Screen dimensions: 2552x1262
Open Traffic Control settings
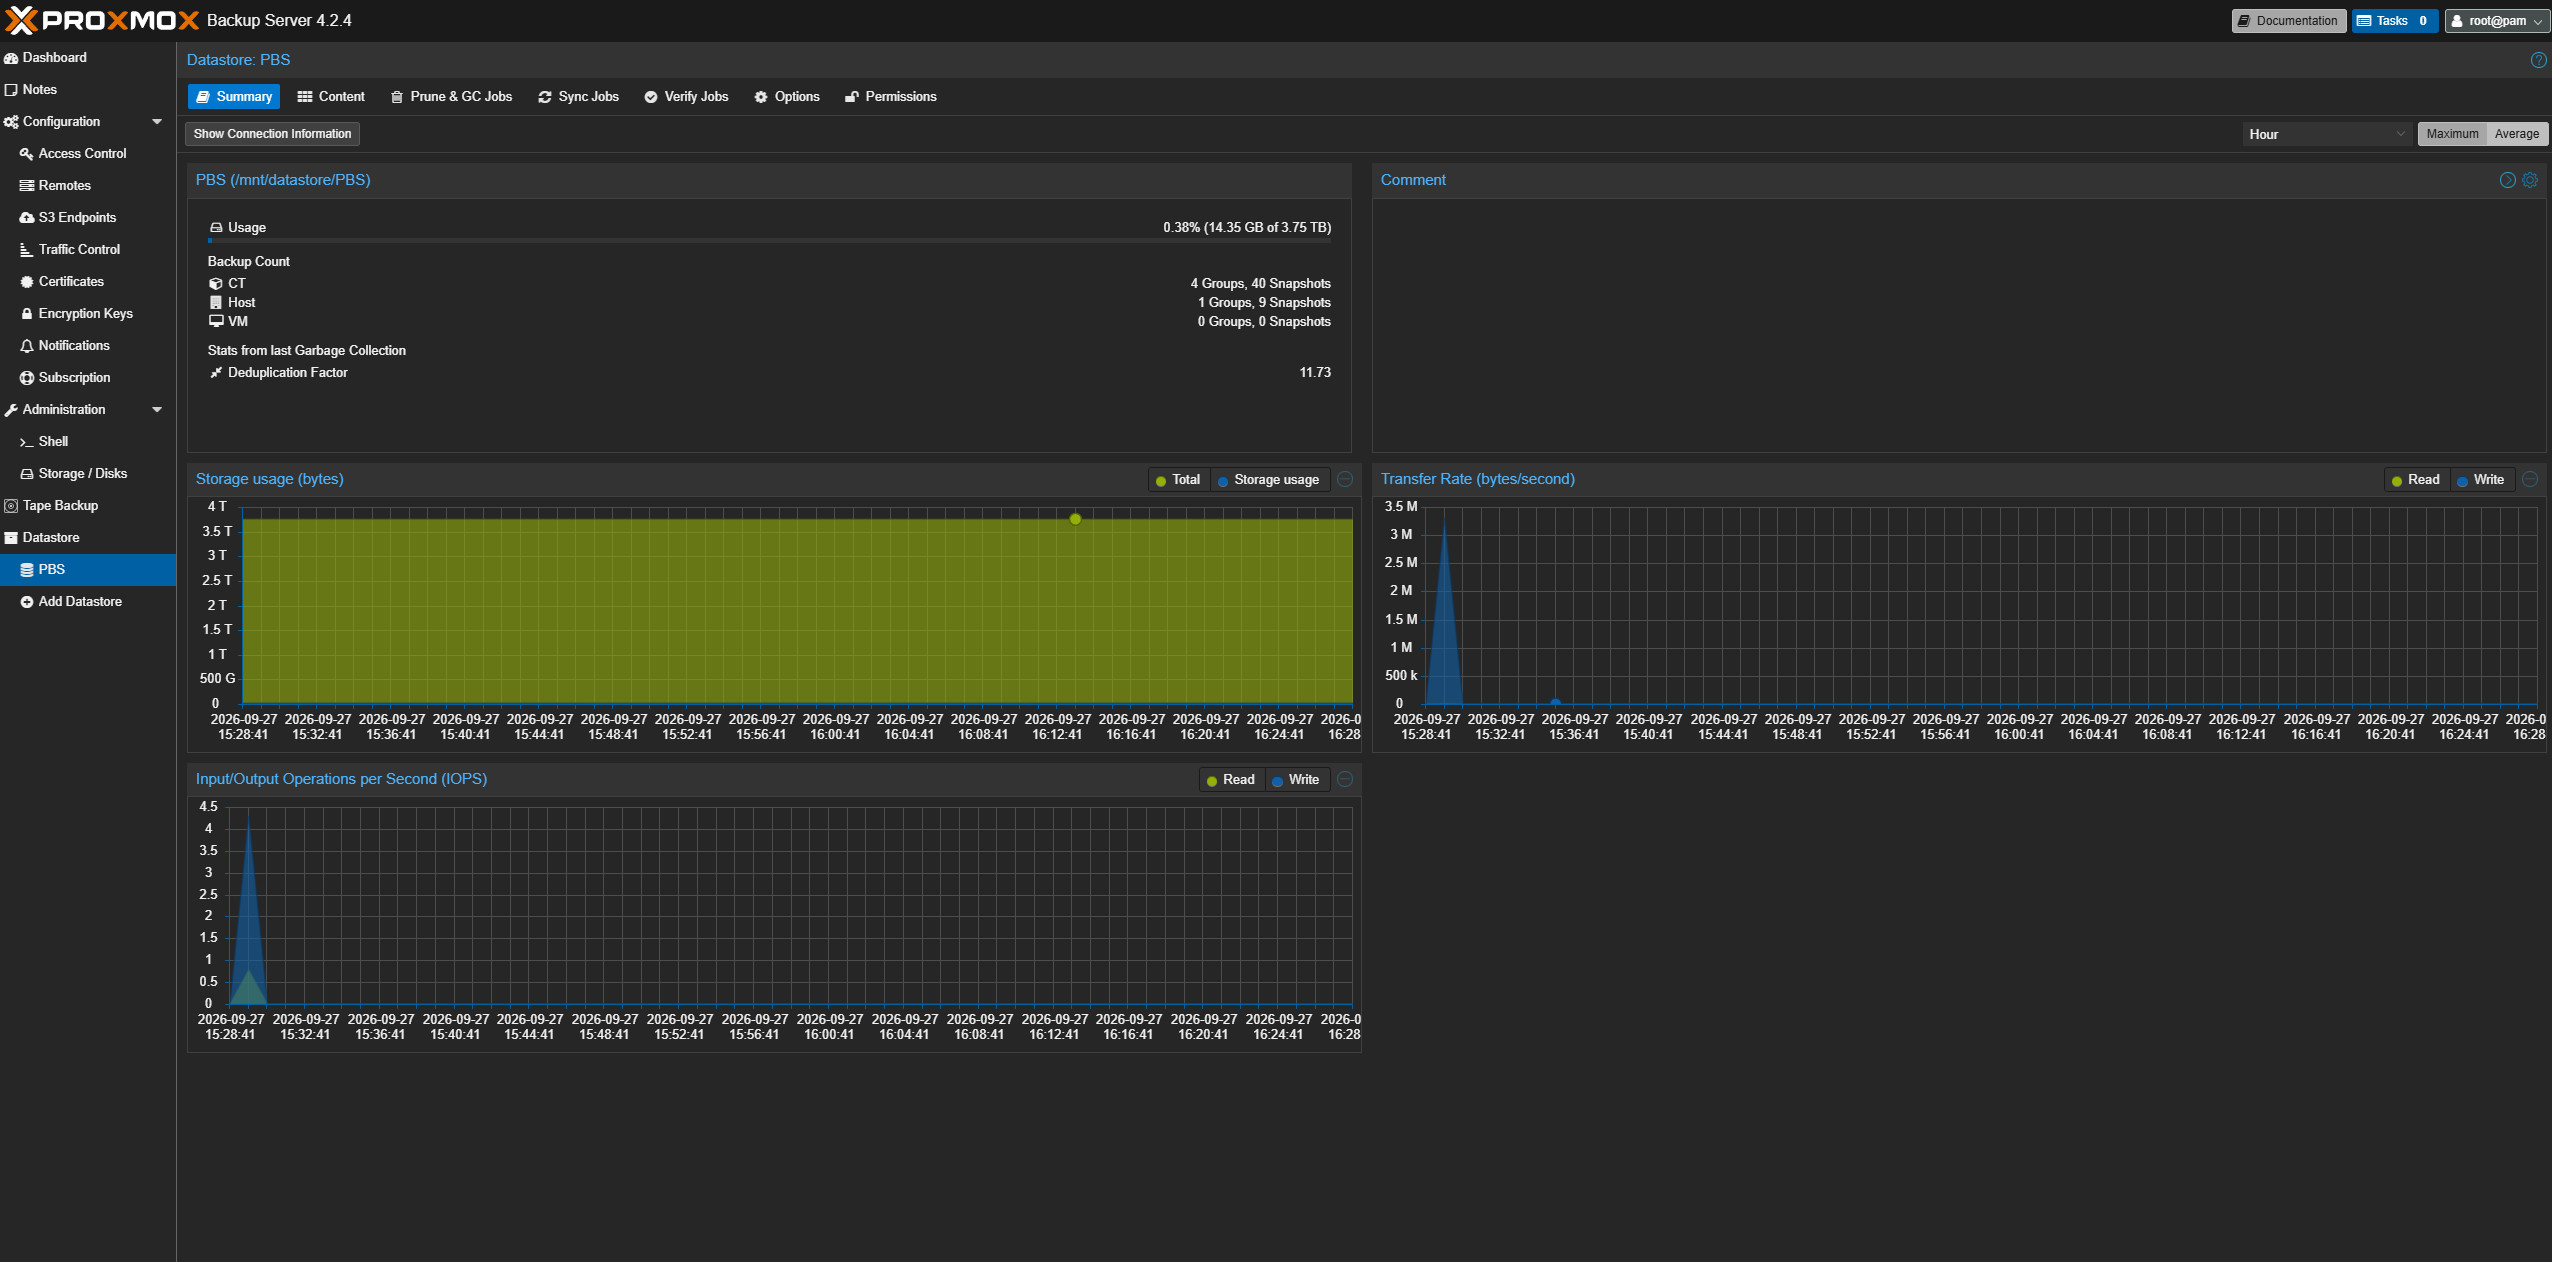click(88, 250)
